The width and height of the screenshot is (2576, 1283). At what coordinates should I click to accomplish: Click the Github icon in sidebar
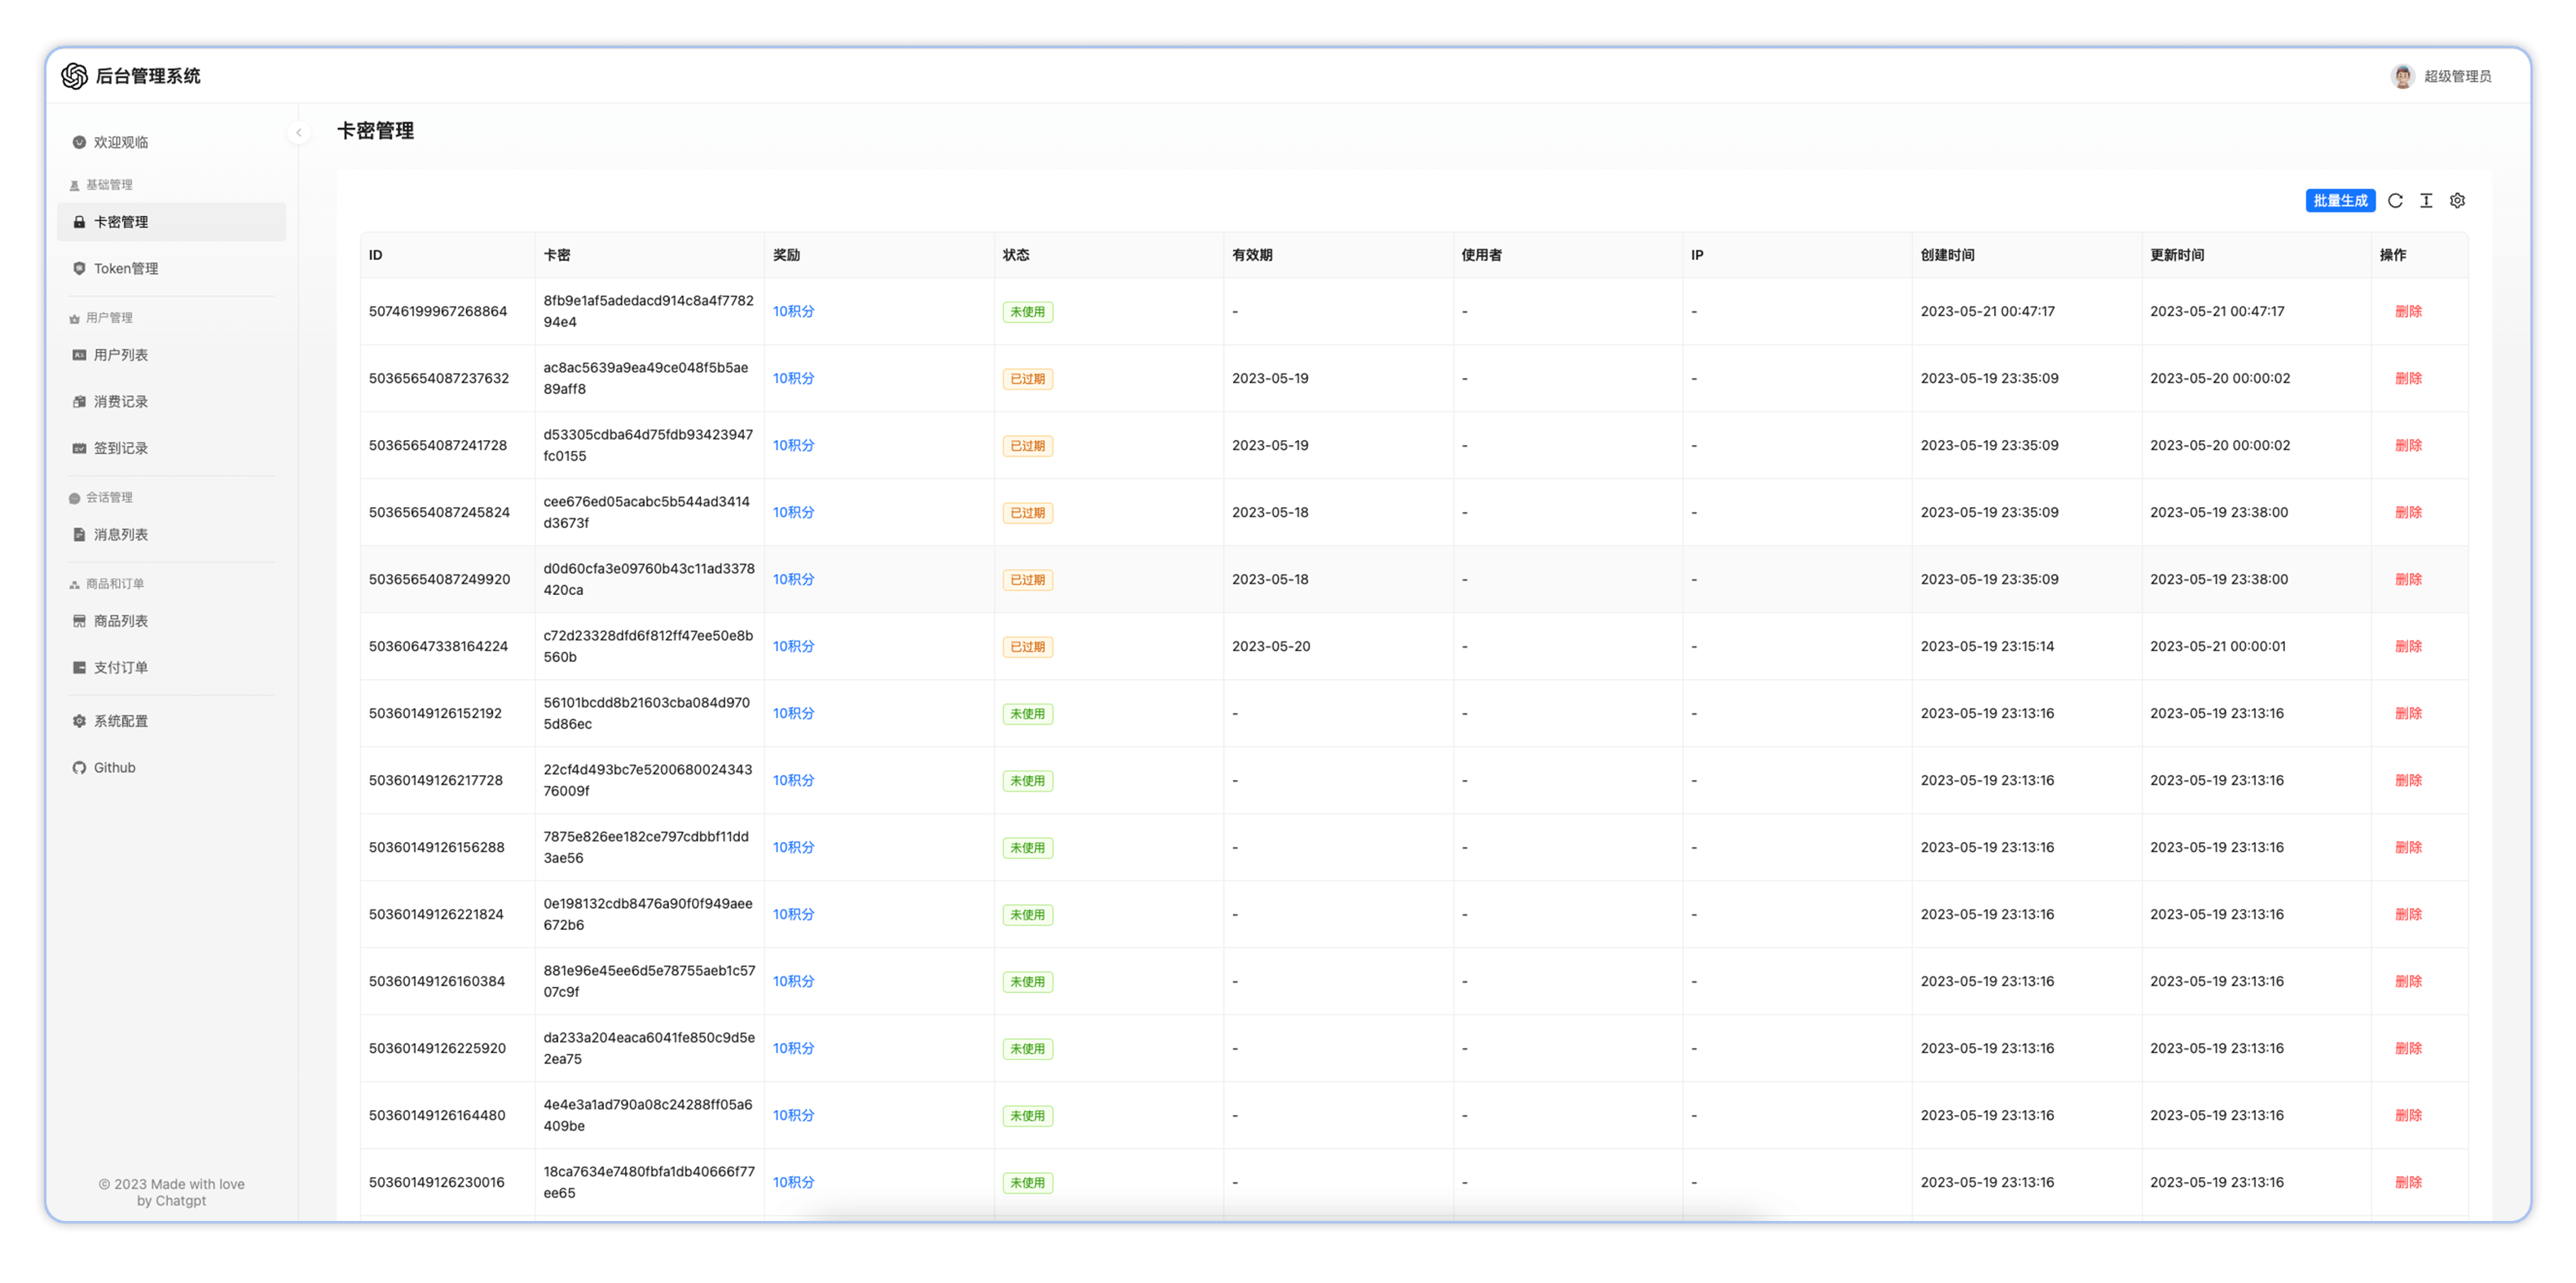pos(79,768)
